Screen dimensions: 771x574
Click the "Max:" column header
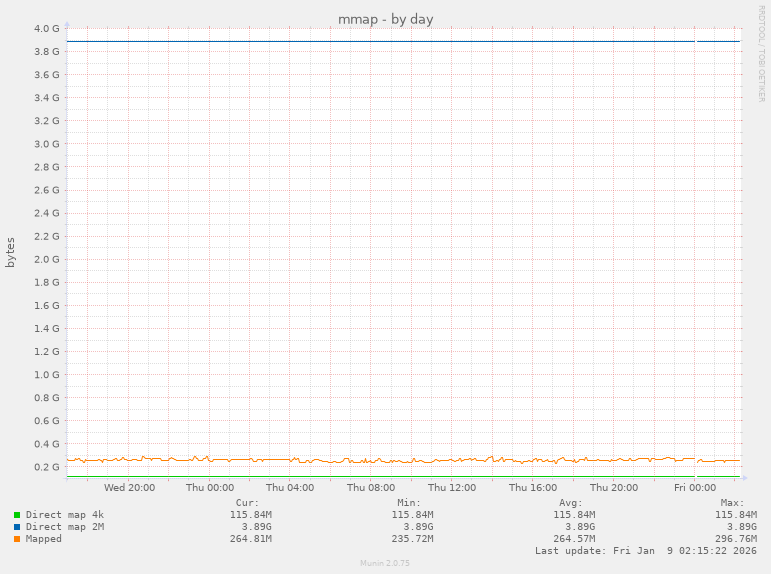[x=731, y=502]
